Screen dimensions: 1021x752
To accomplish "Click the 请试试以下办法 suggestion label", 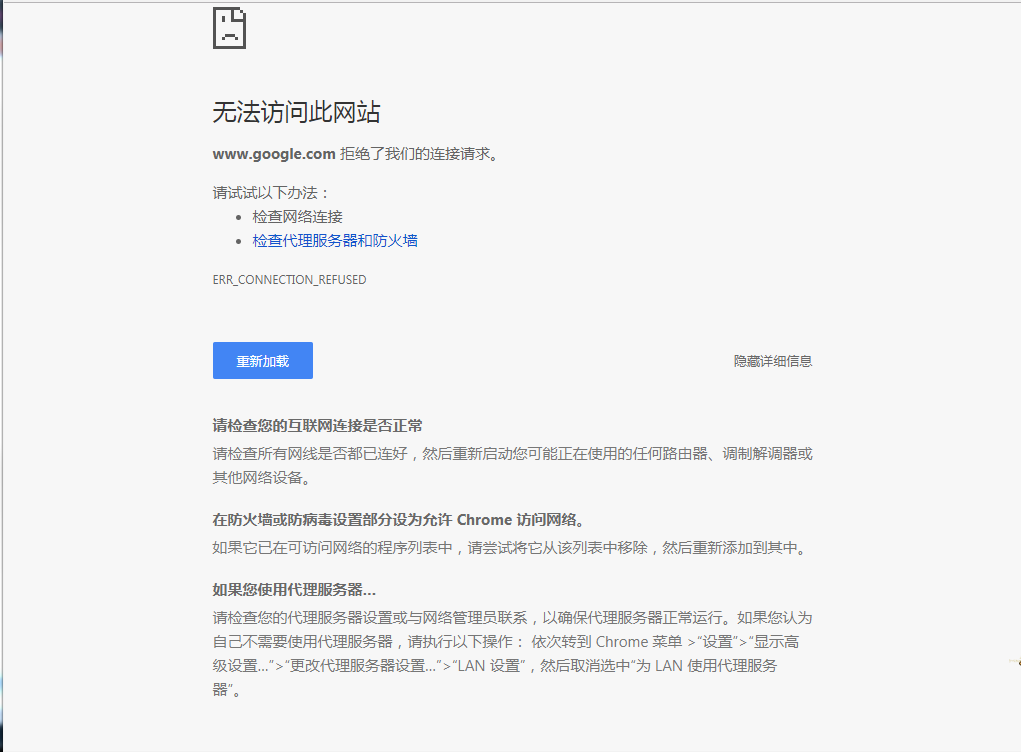I will point(271,193).
